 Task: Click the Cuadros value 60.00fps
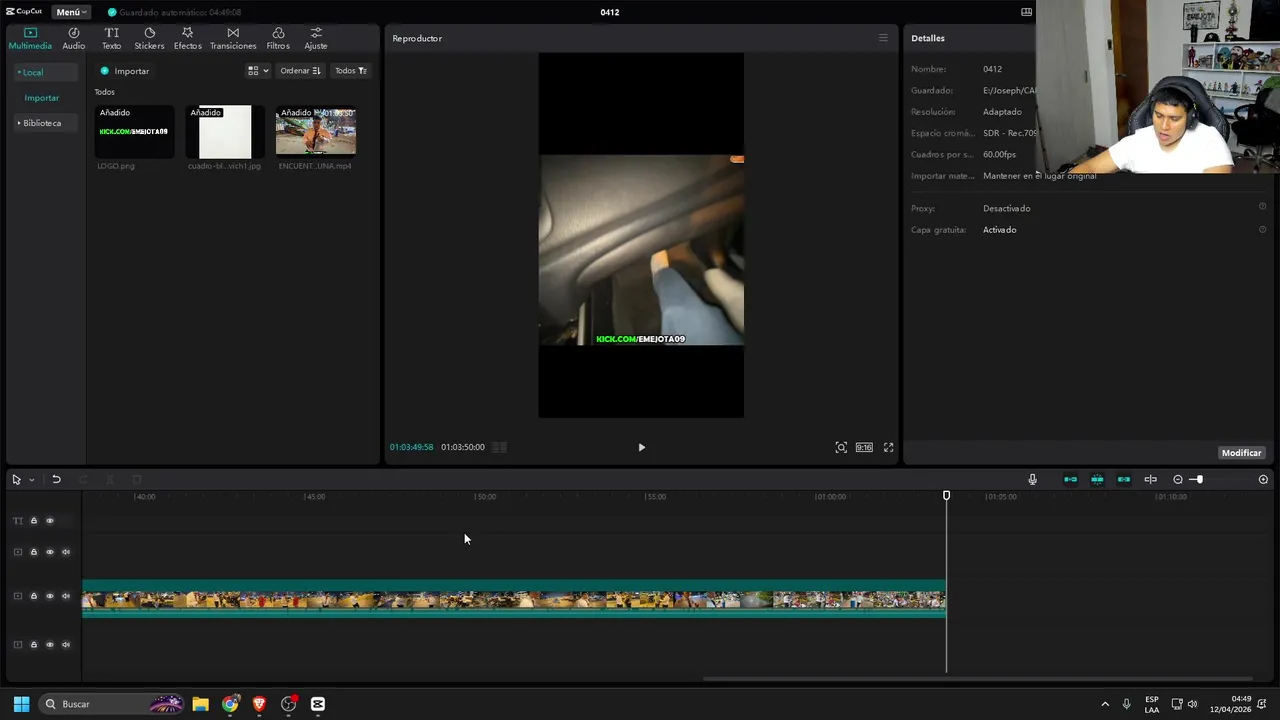(x=999, y=154)
